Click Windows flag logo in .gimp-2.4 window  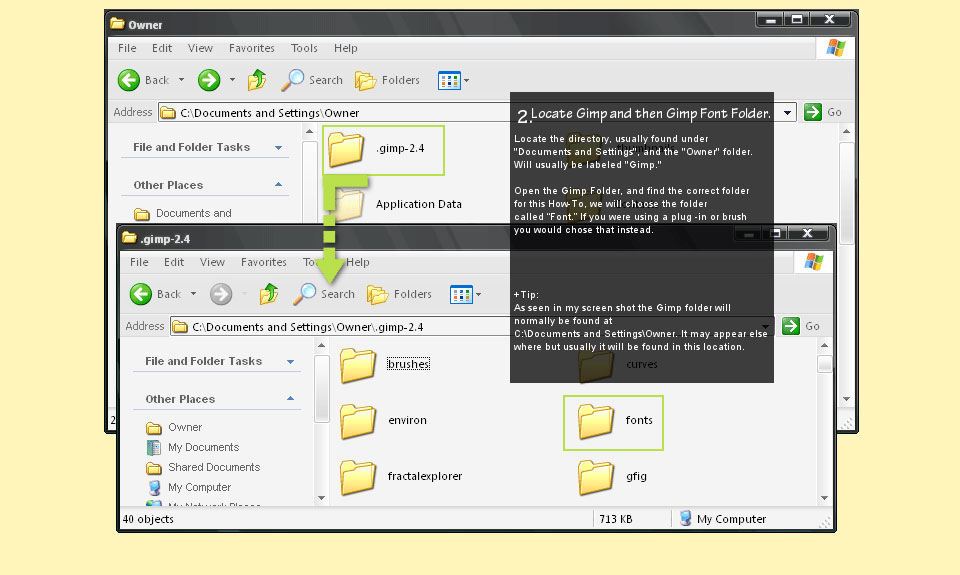pos(814,261)
